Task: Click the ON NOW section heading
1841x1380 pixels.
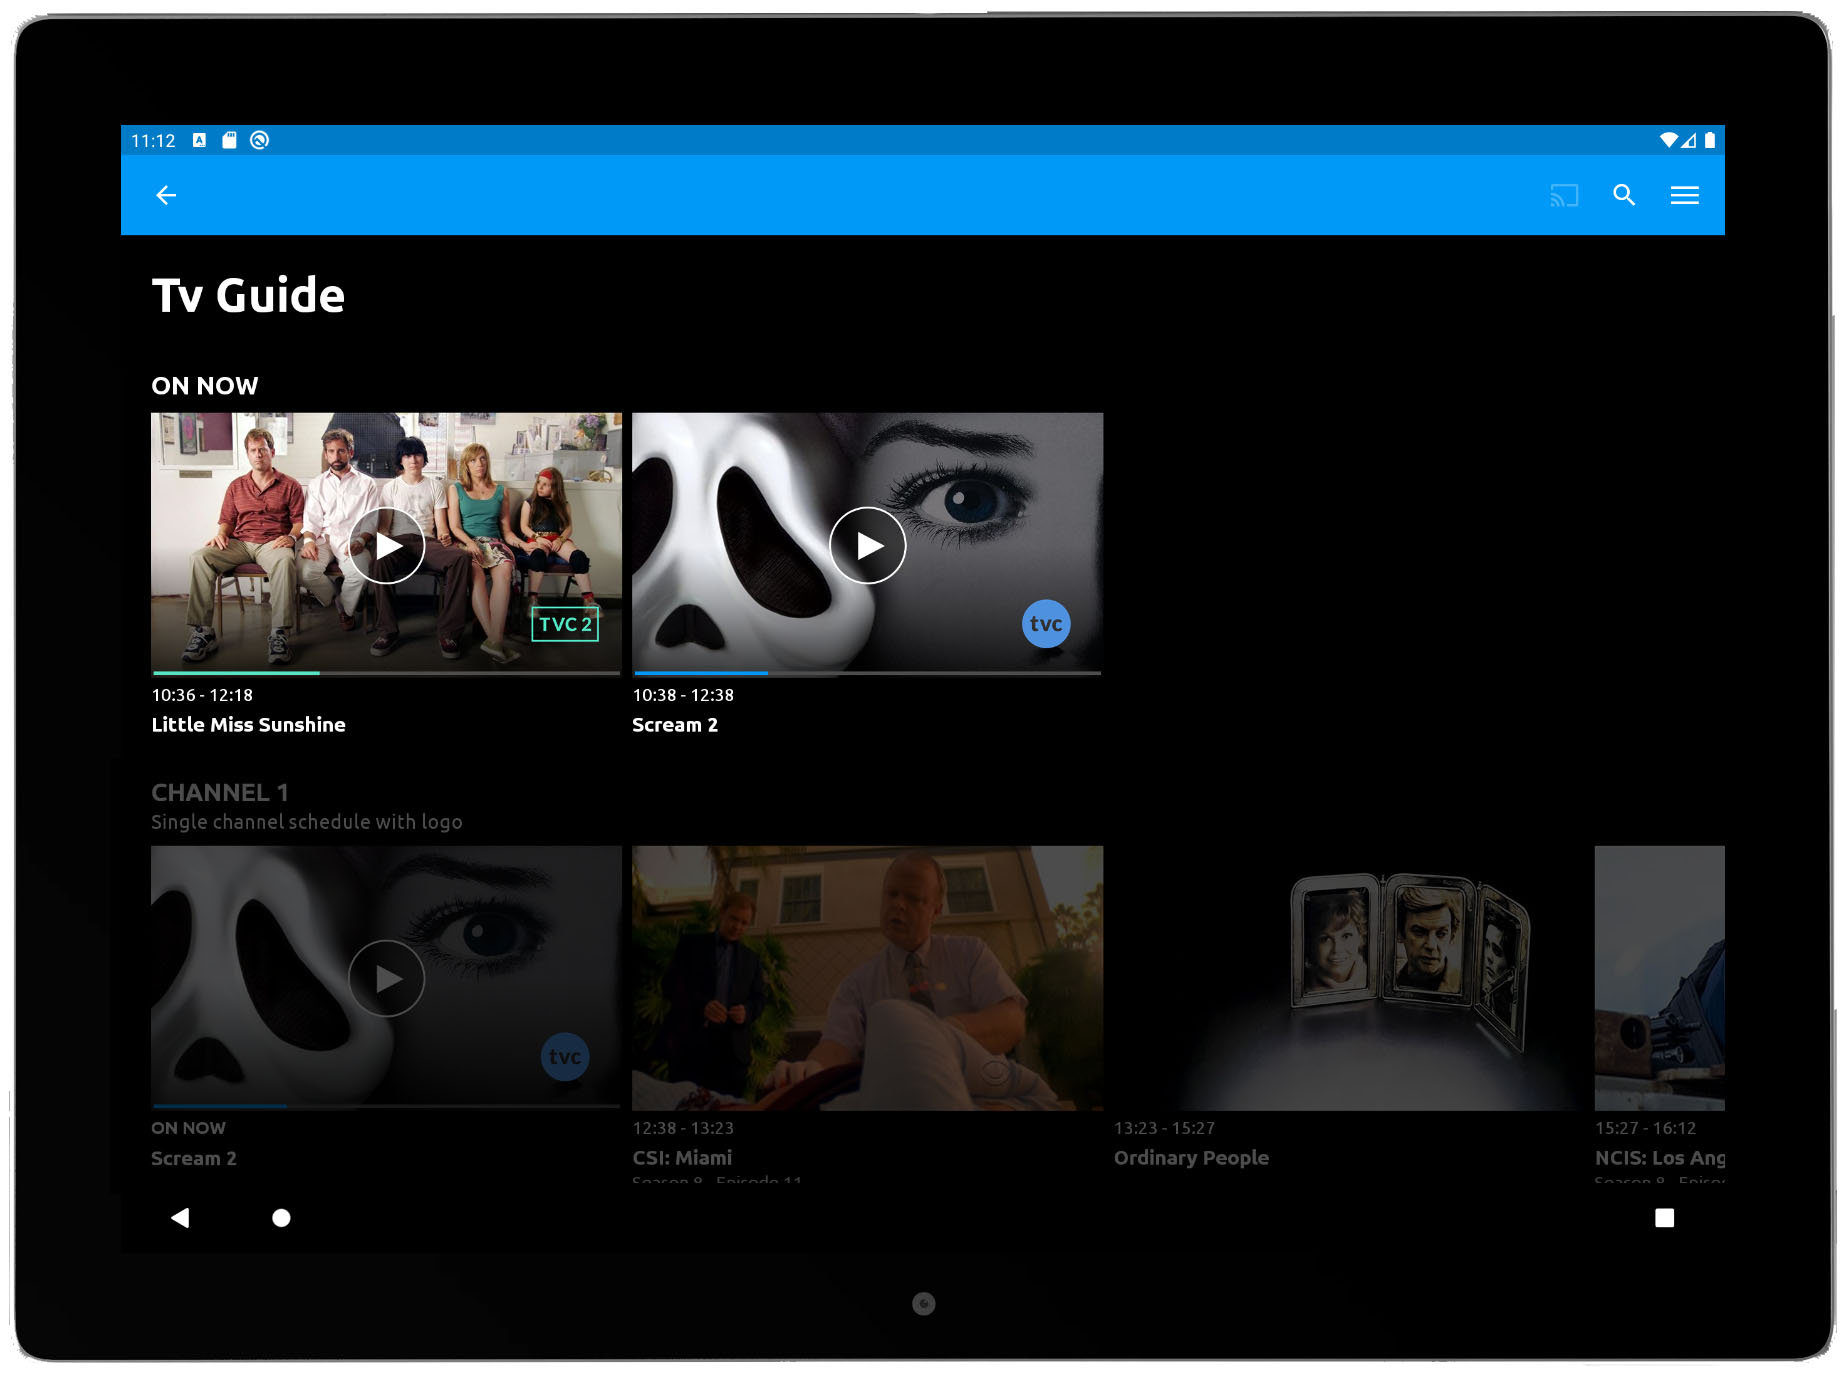Action: 205,386
